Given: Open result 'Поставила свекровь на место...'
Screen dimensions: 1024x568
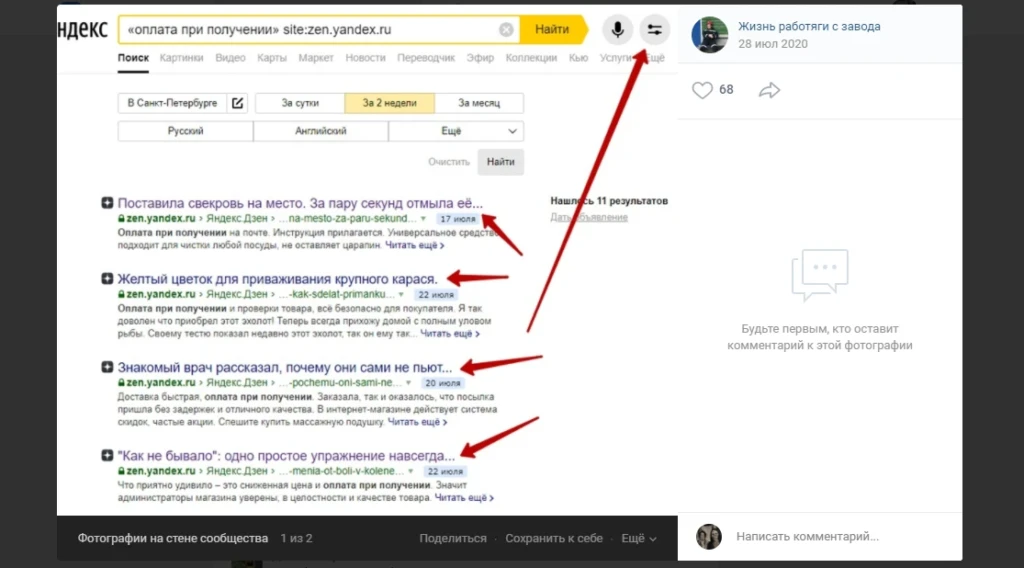Looking at the screenshot, I should 300,203.
